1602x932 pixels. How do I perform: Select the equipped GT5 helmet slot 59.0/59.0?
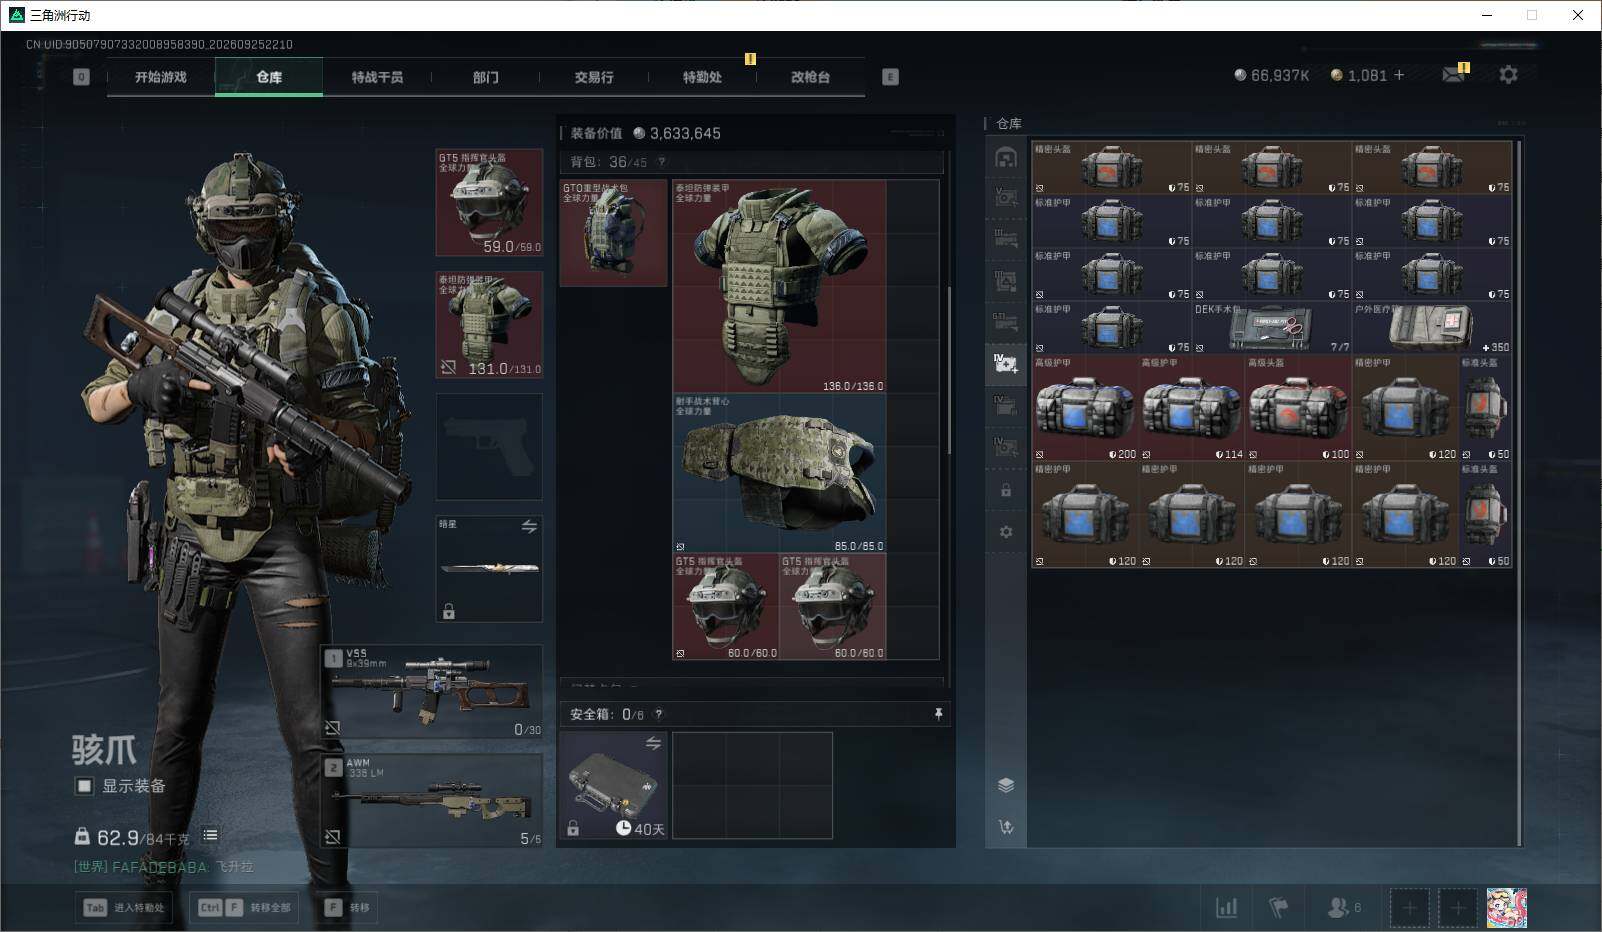[x=489, y=202]
